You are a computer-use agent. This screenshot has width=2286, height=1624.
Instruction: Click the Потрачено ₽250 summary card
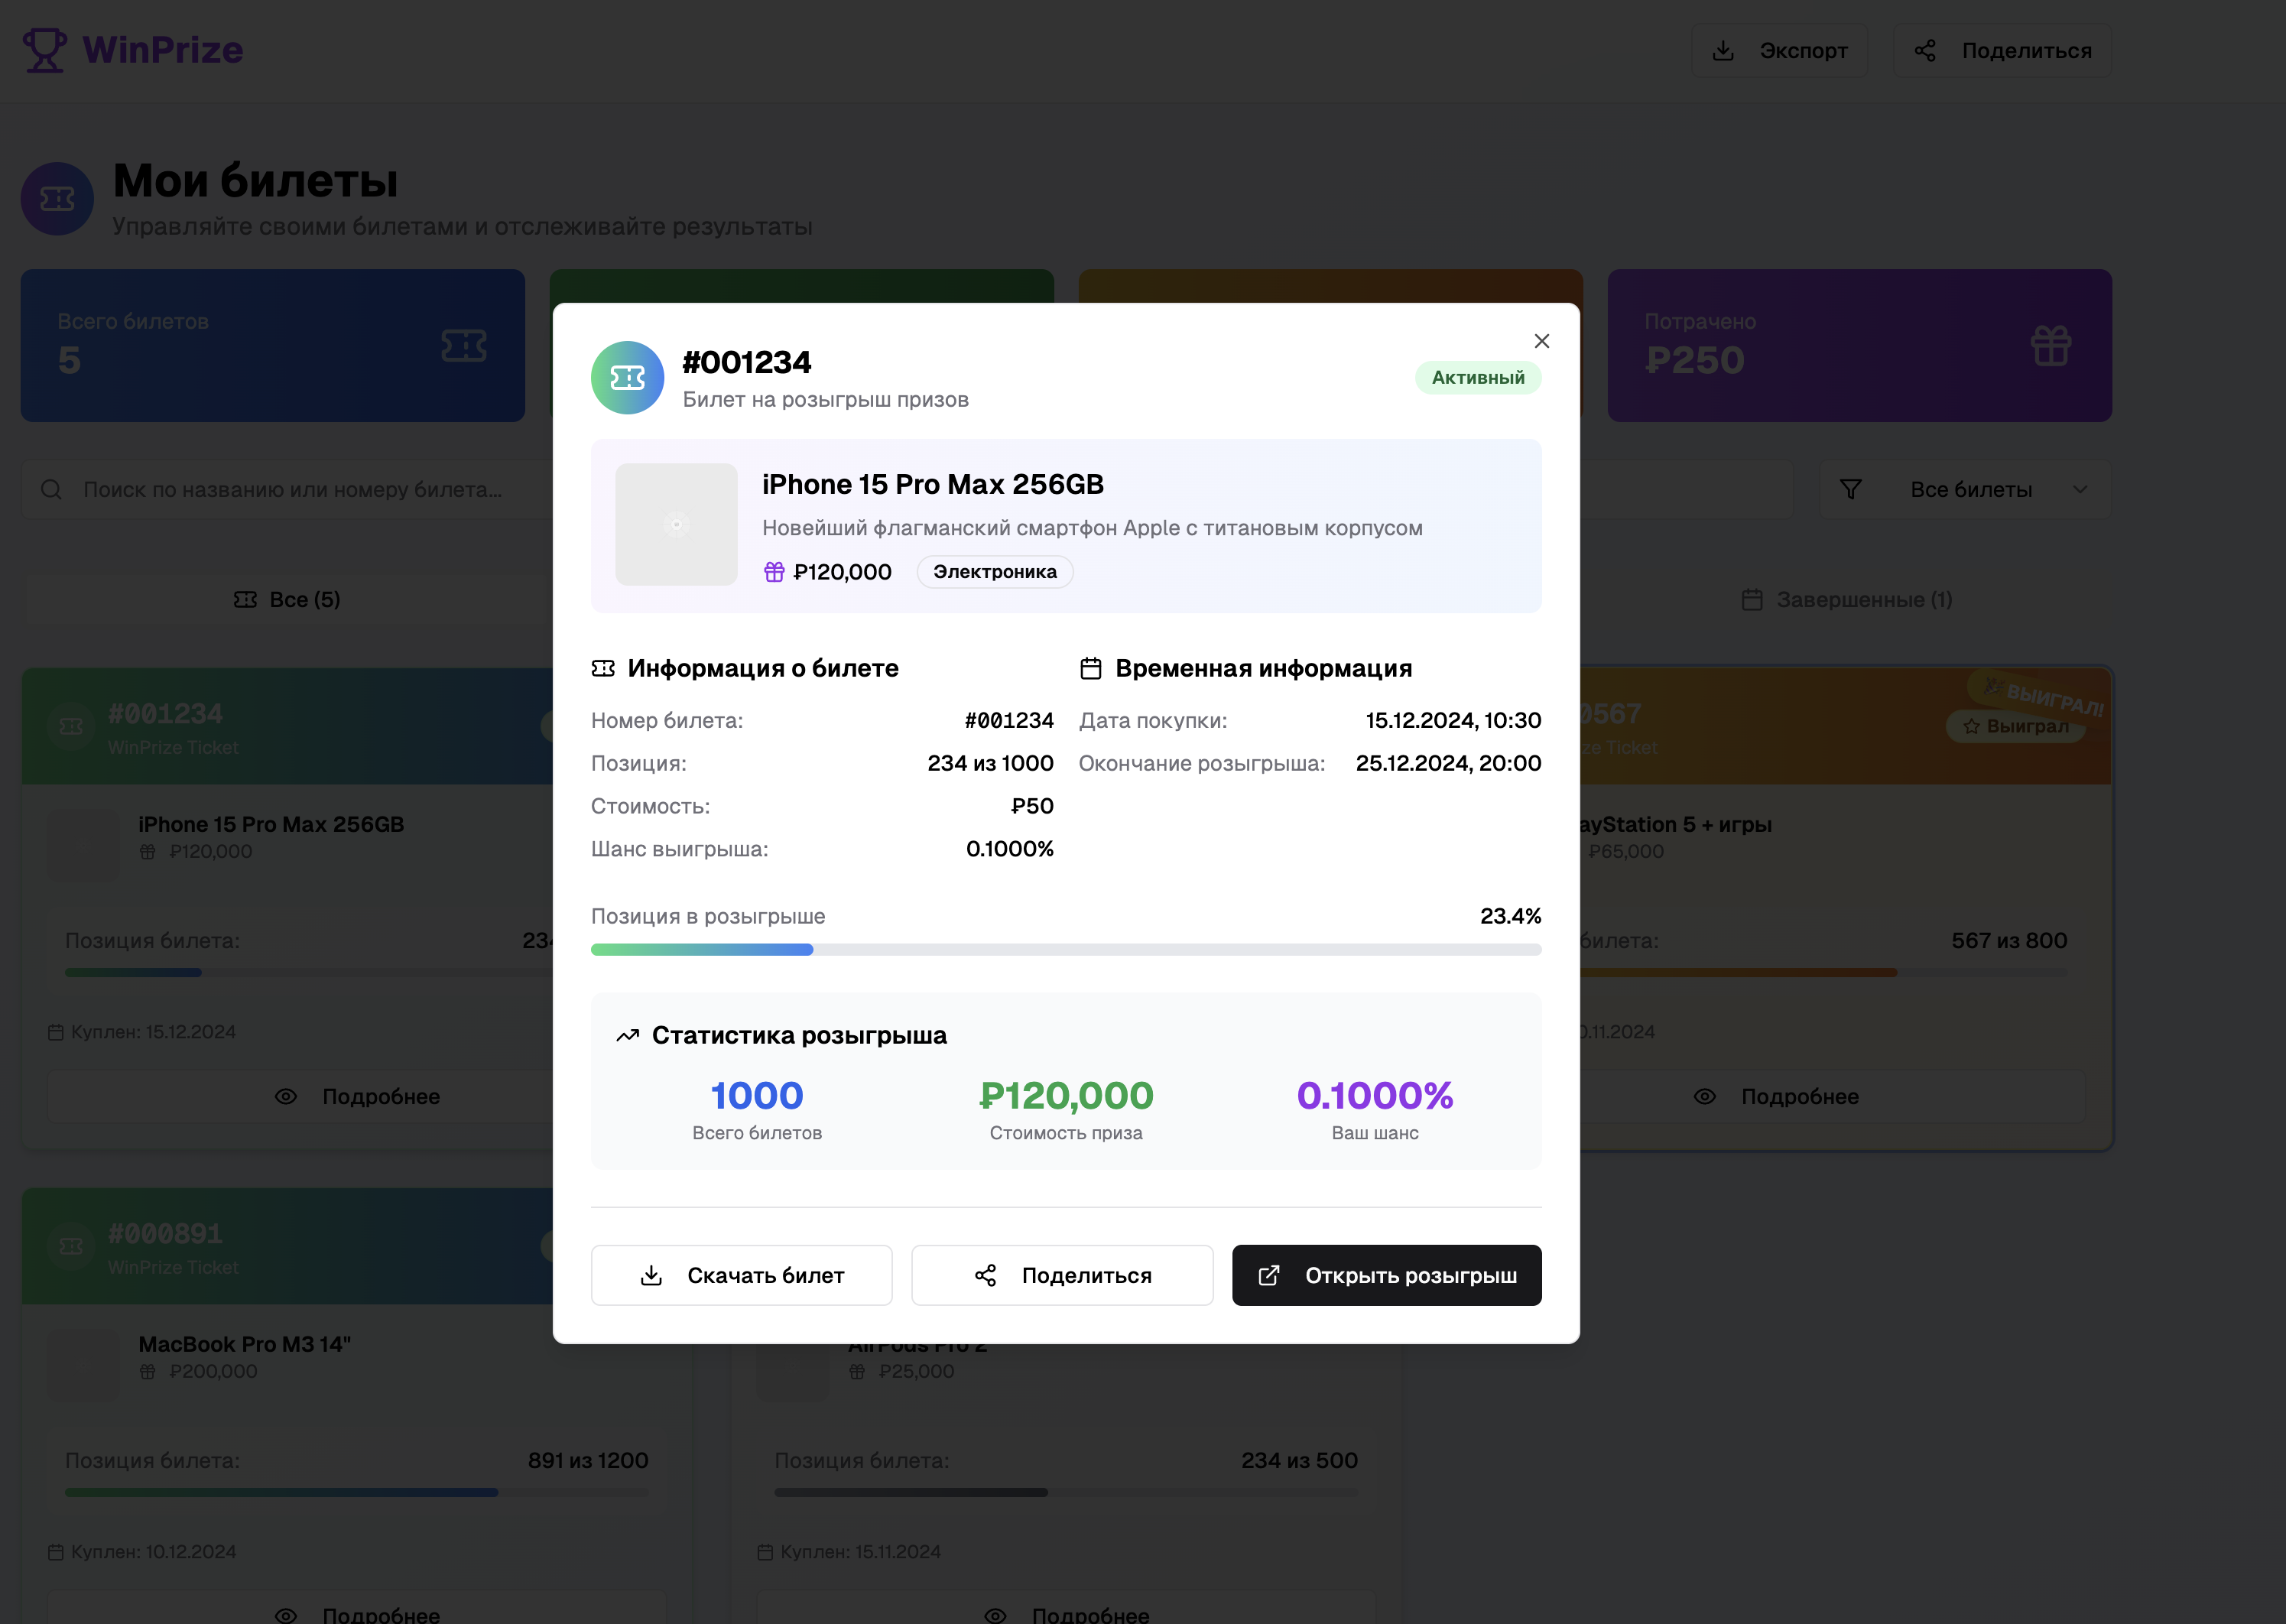click(x=1860, y=345)
